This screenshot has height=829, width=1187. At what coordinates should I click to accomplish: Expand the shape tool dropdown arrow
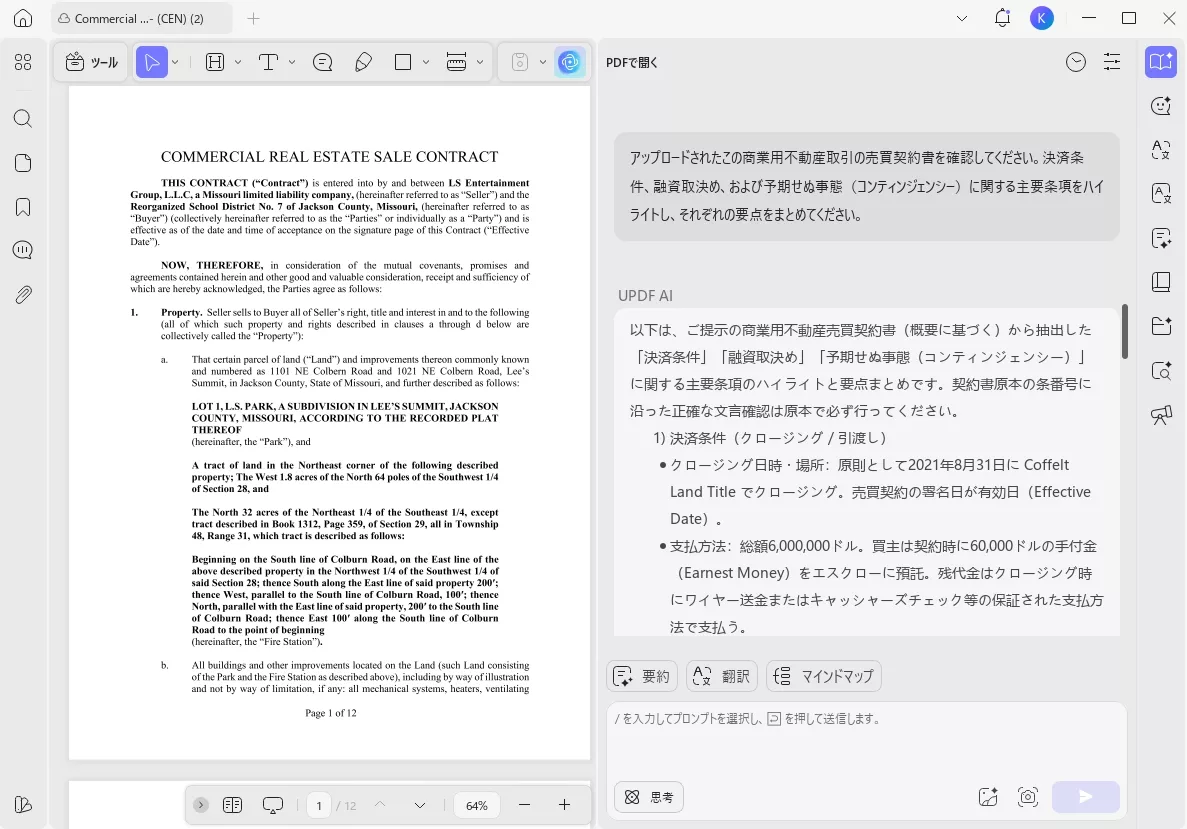click(x=426, y=62)
